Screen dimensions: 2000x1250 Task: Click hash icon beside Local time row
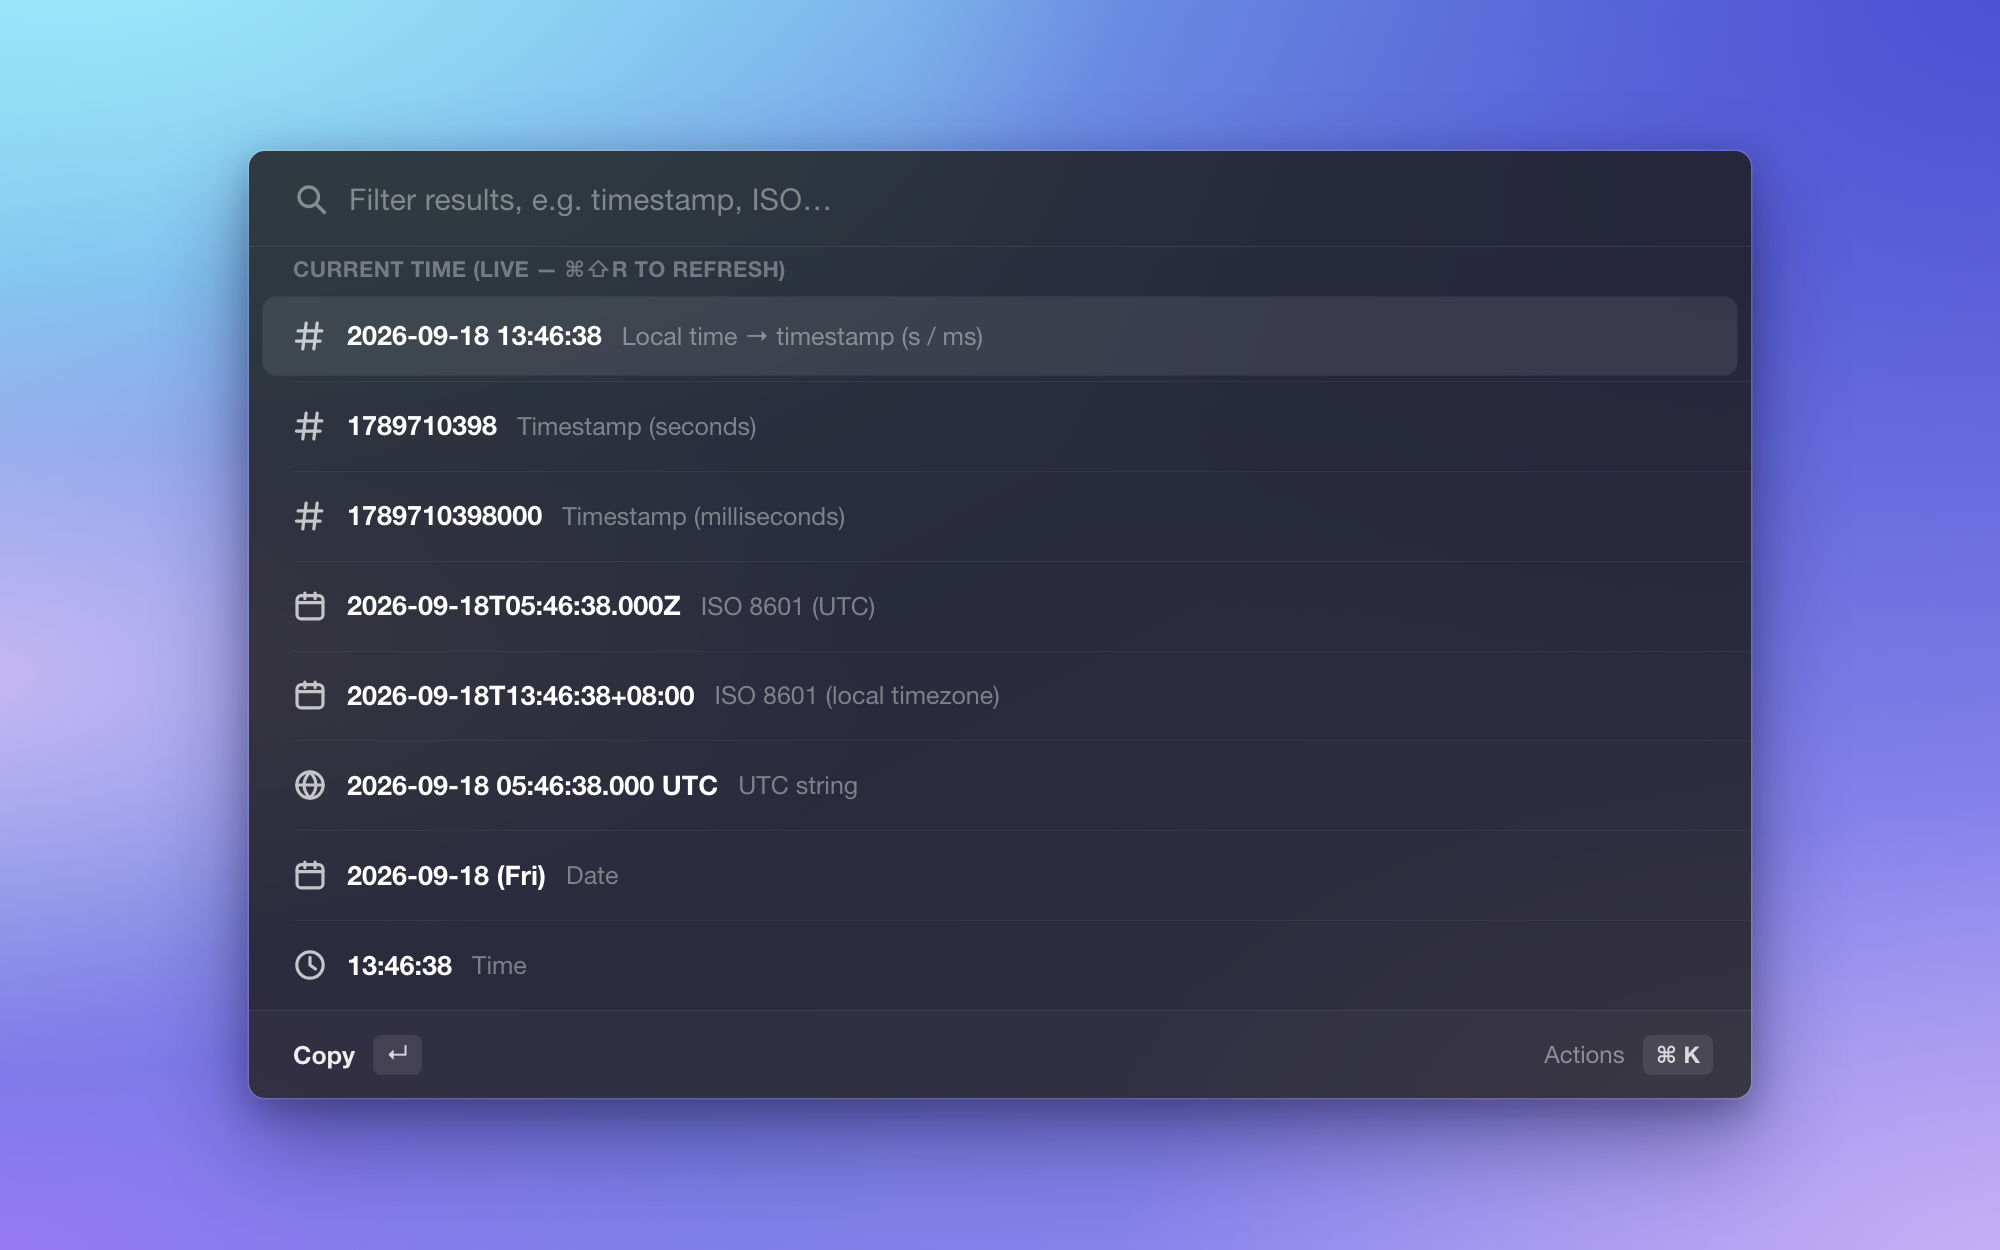(x=309, y=336)
